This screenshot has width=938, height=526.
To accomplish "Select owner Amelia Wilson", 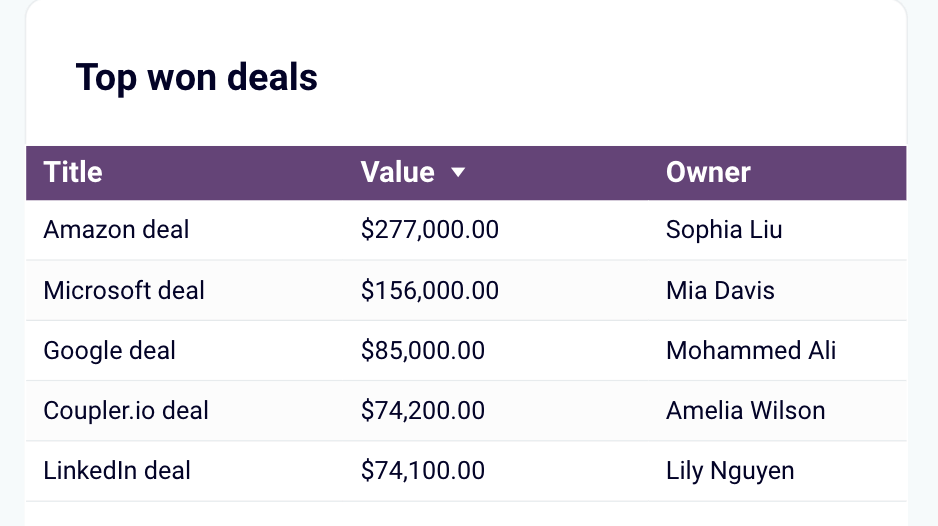I will coord(745,411).
